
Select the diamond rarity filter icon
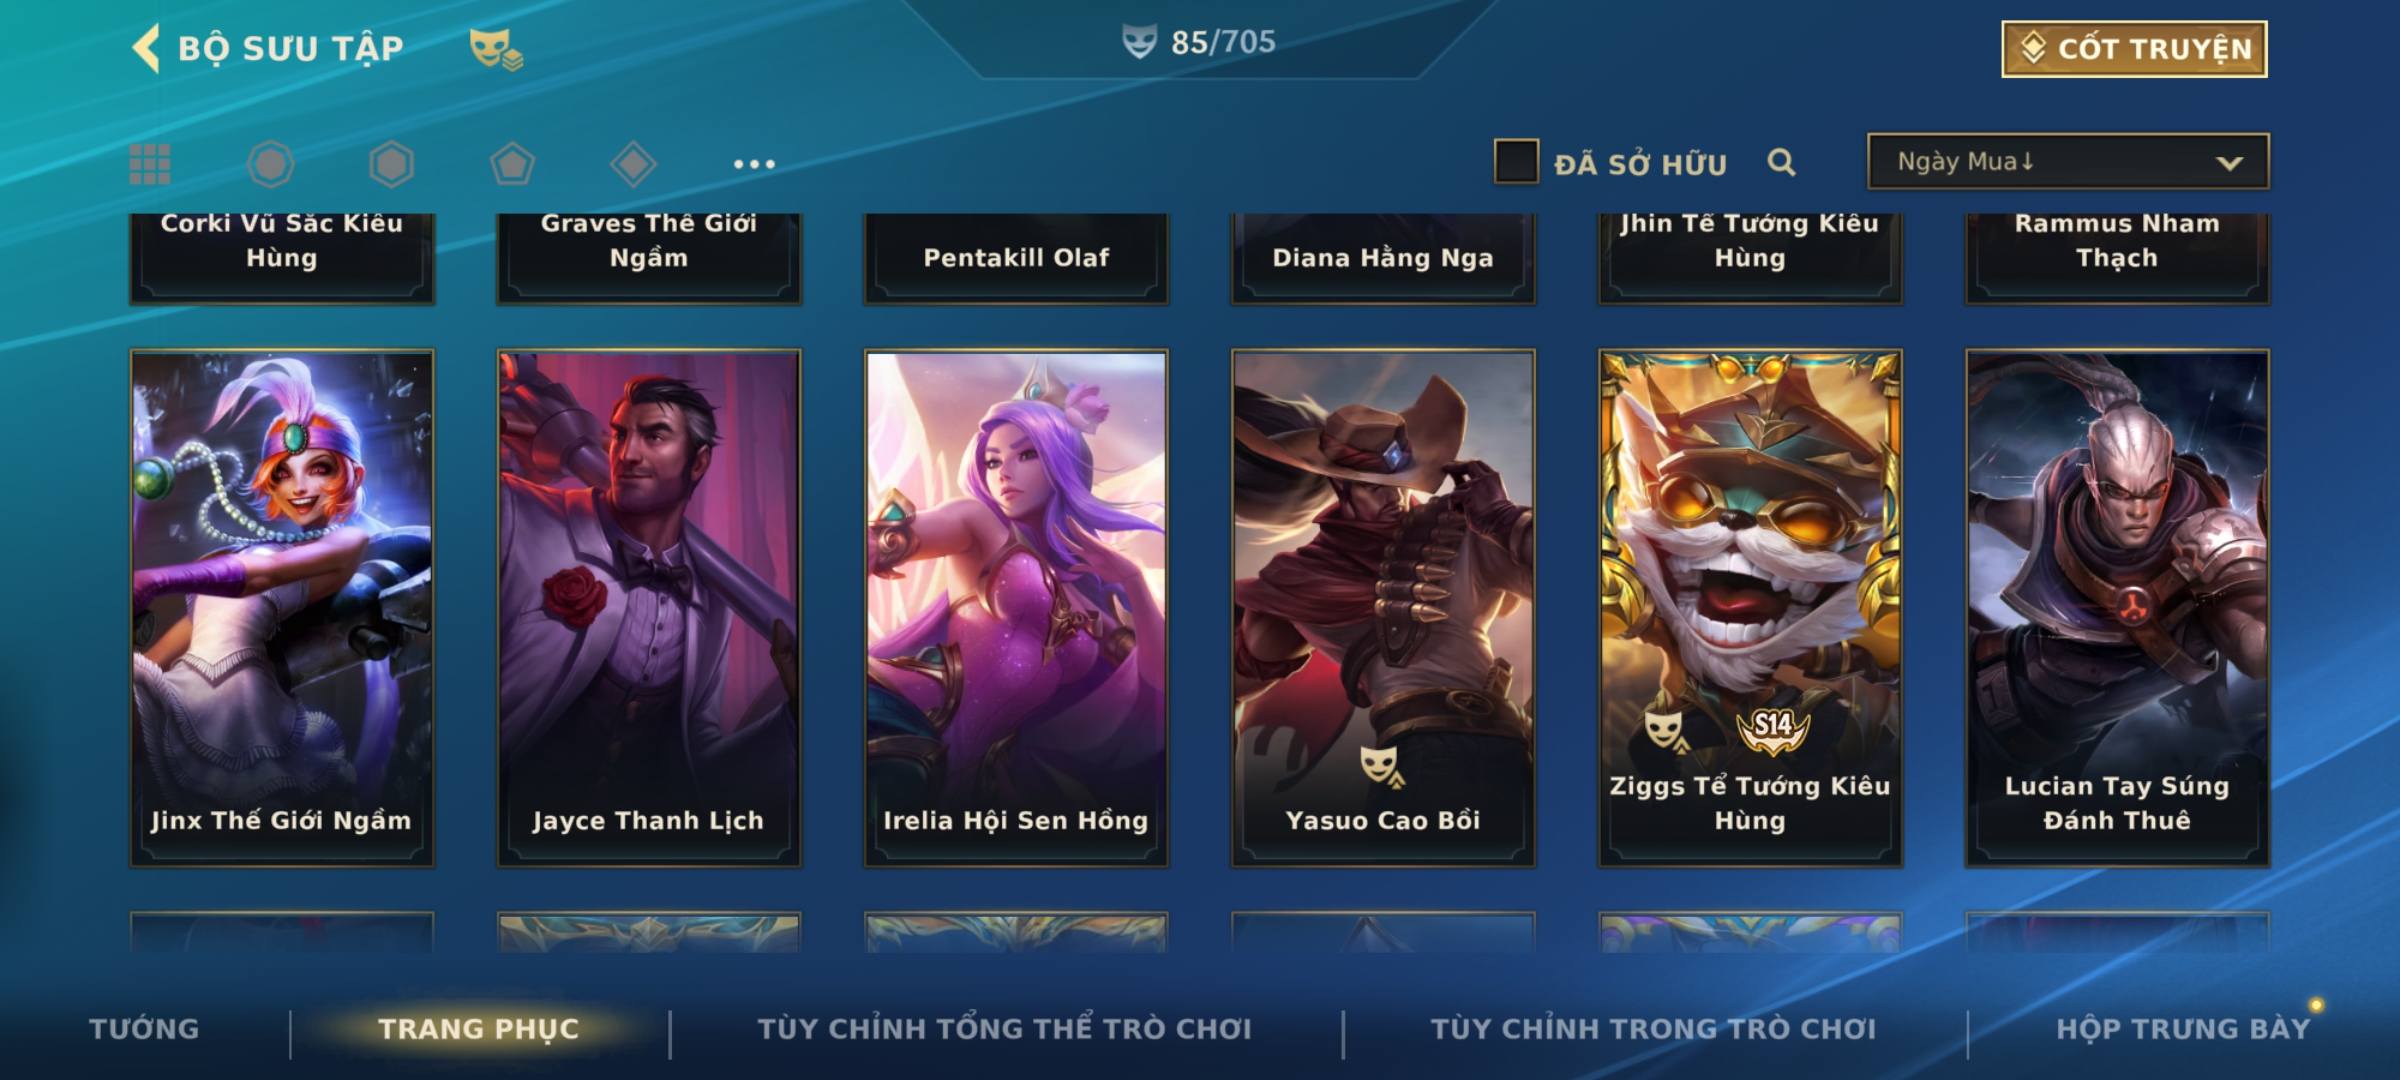(633, 164)
